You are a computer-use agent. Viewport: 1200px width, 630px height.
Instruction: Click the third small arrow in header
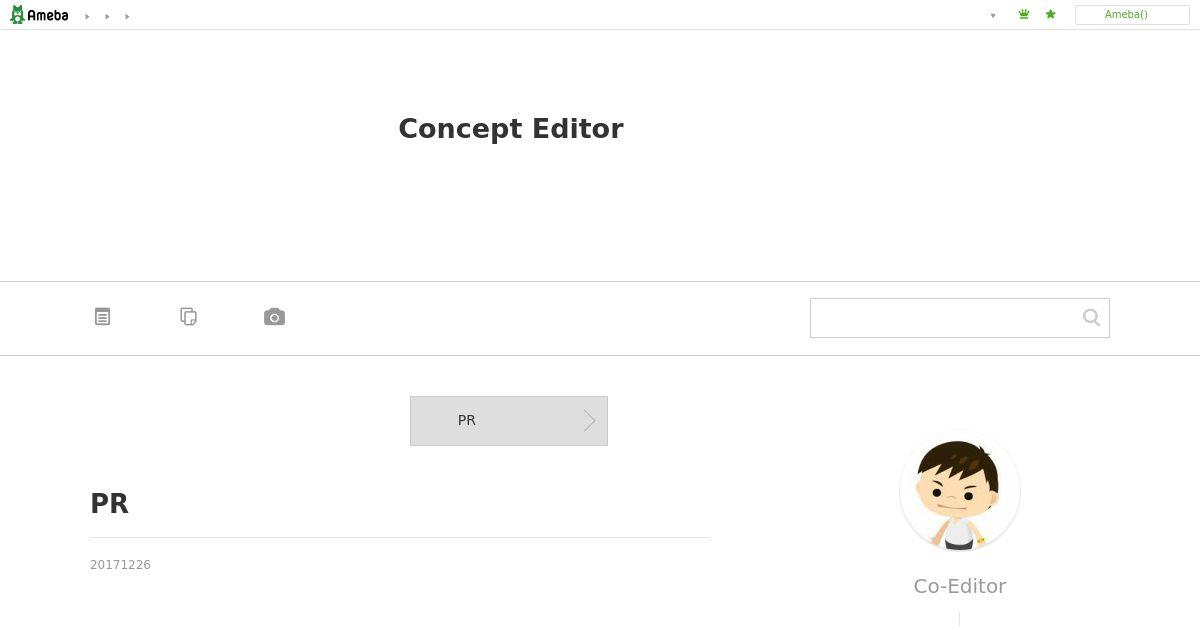click(127, 16)
